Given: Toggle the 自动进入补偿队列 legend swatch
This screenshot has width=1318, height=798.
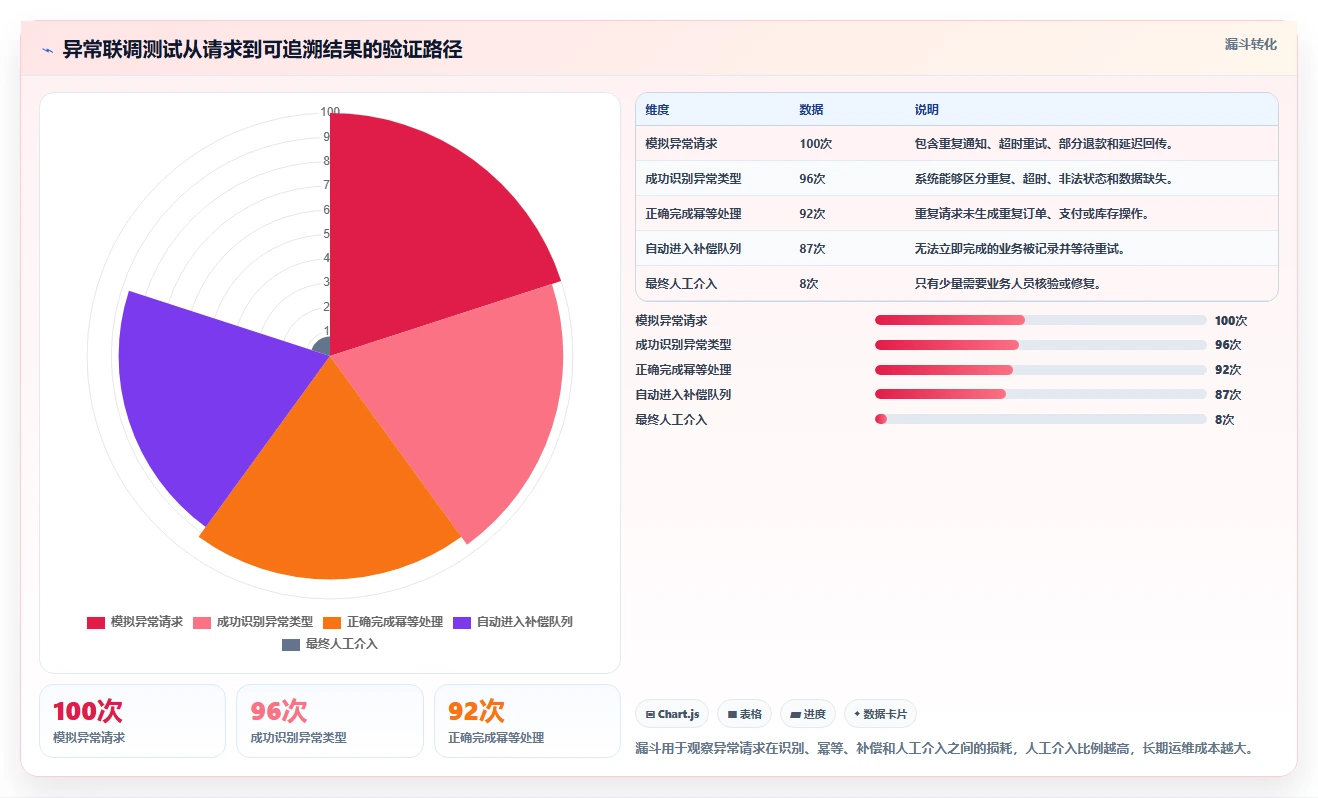Looking at the screenshot, I should pyautogui.click(x=462, y=622).
